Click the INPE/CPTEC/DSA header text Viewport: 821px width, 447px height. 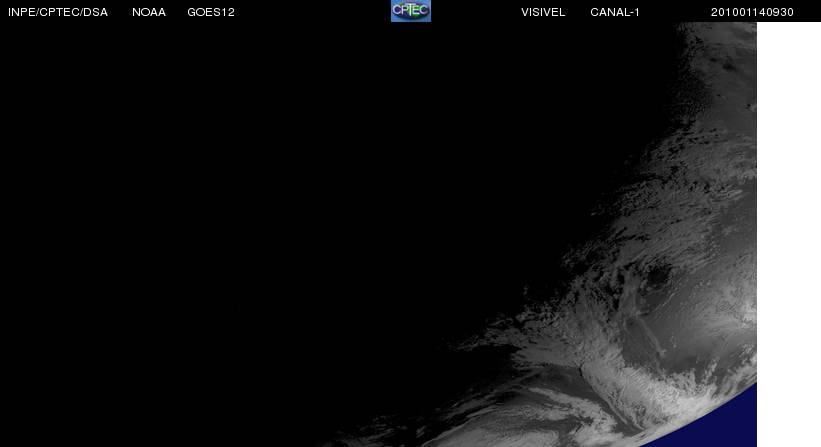(58, 12)
